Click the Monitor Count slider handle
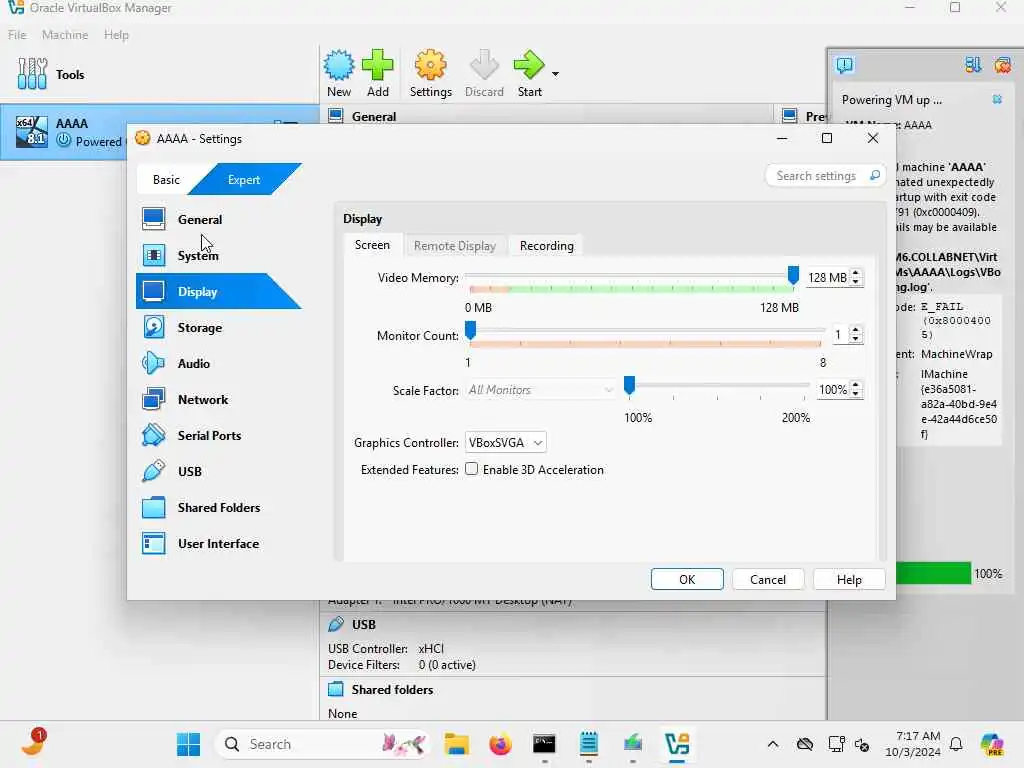The image size is (1024, 768). 470,330
